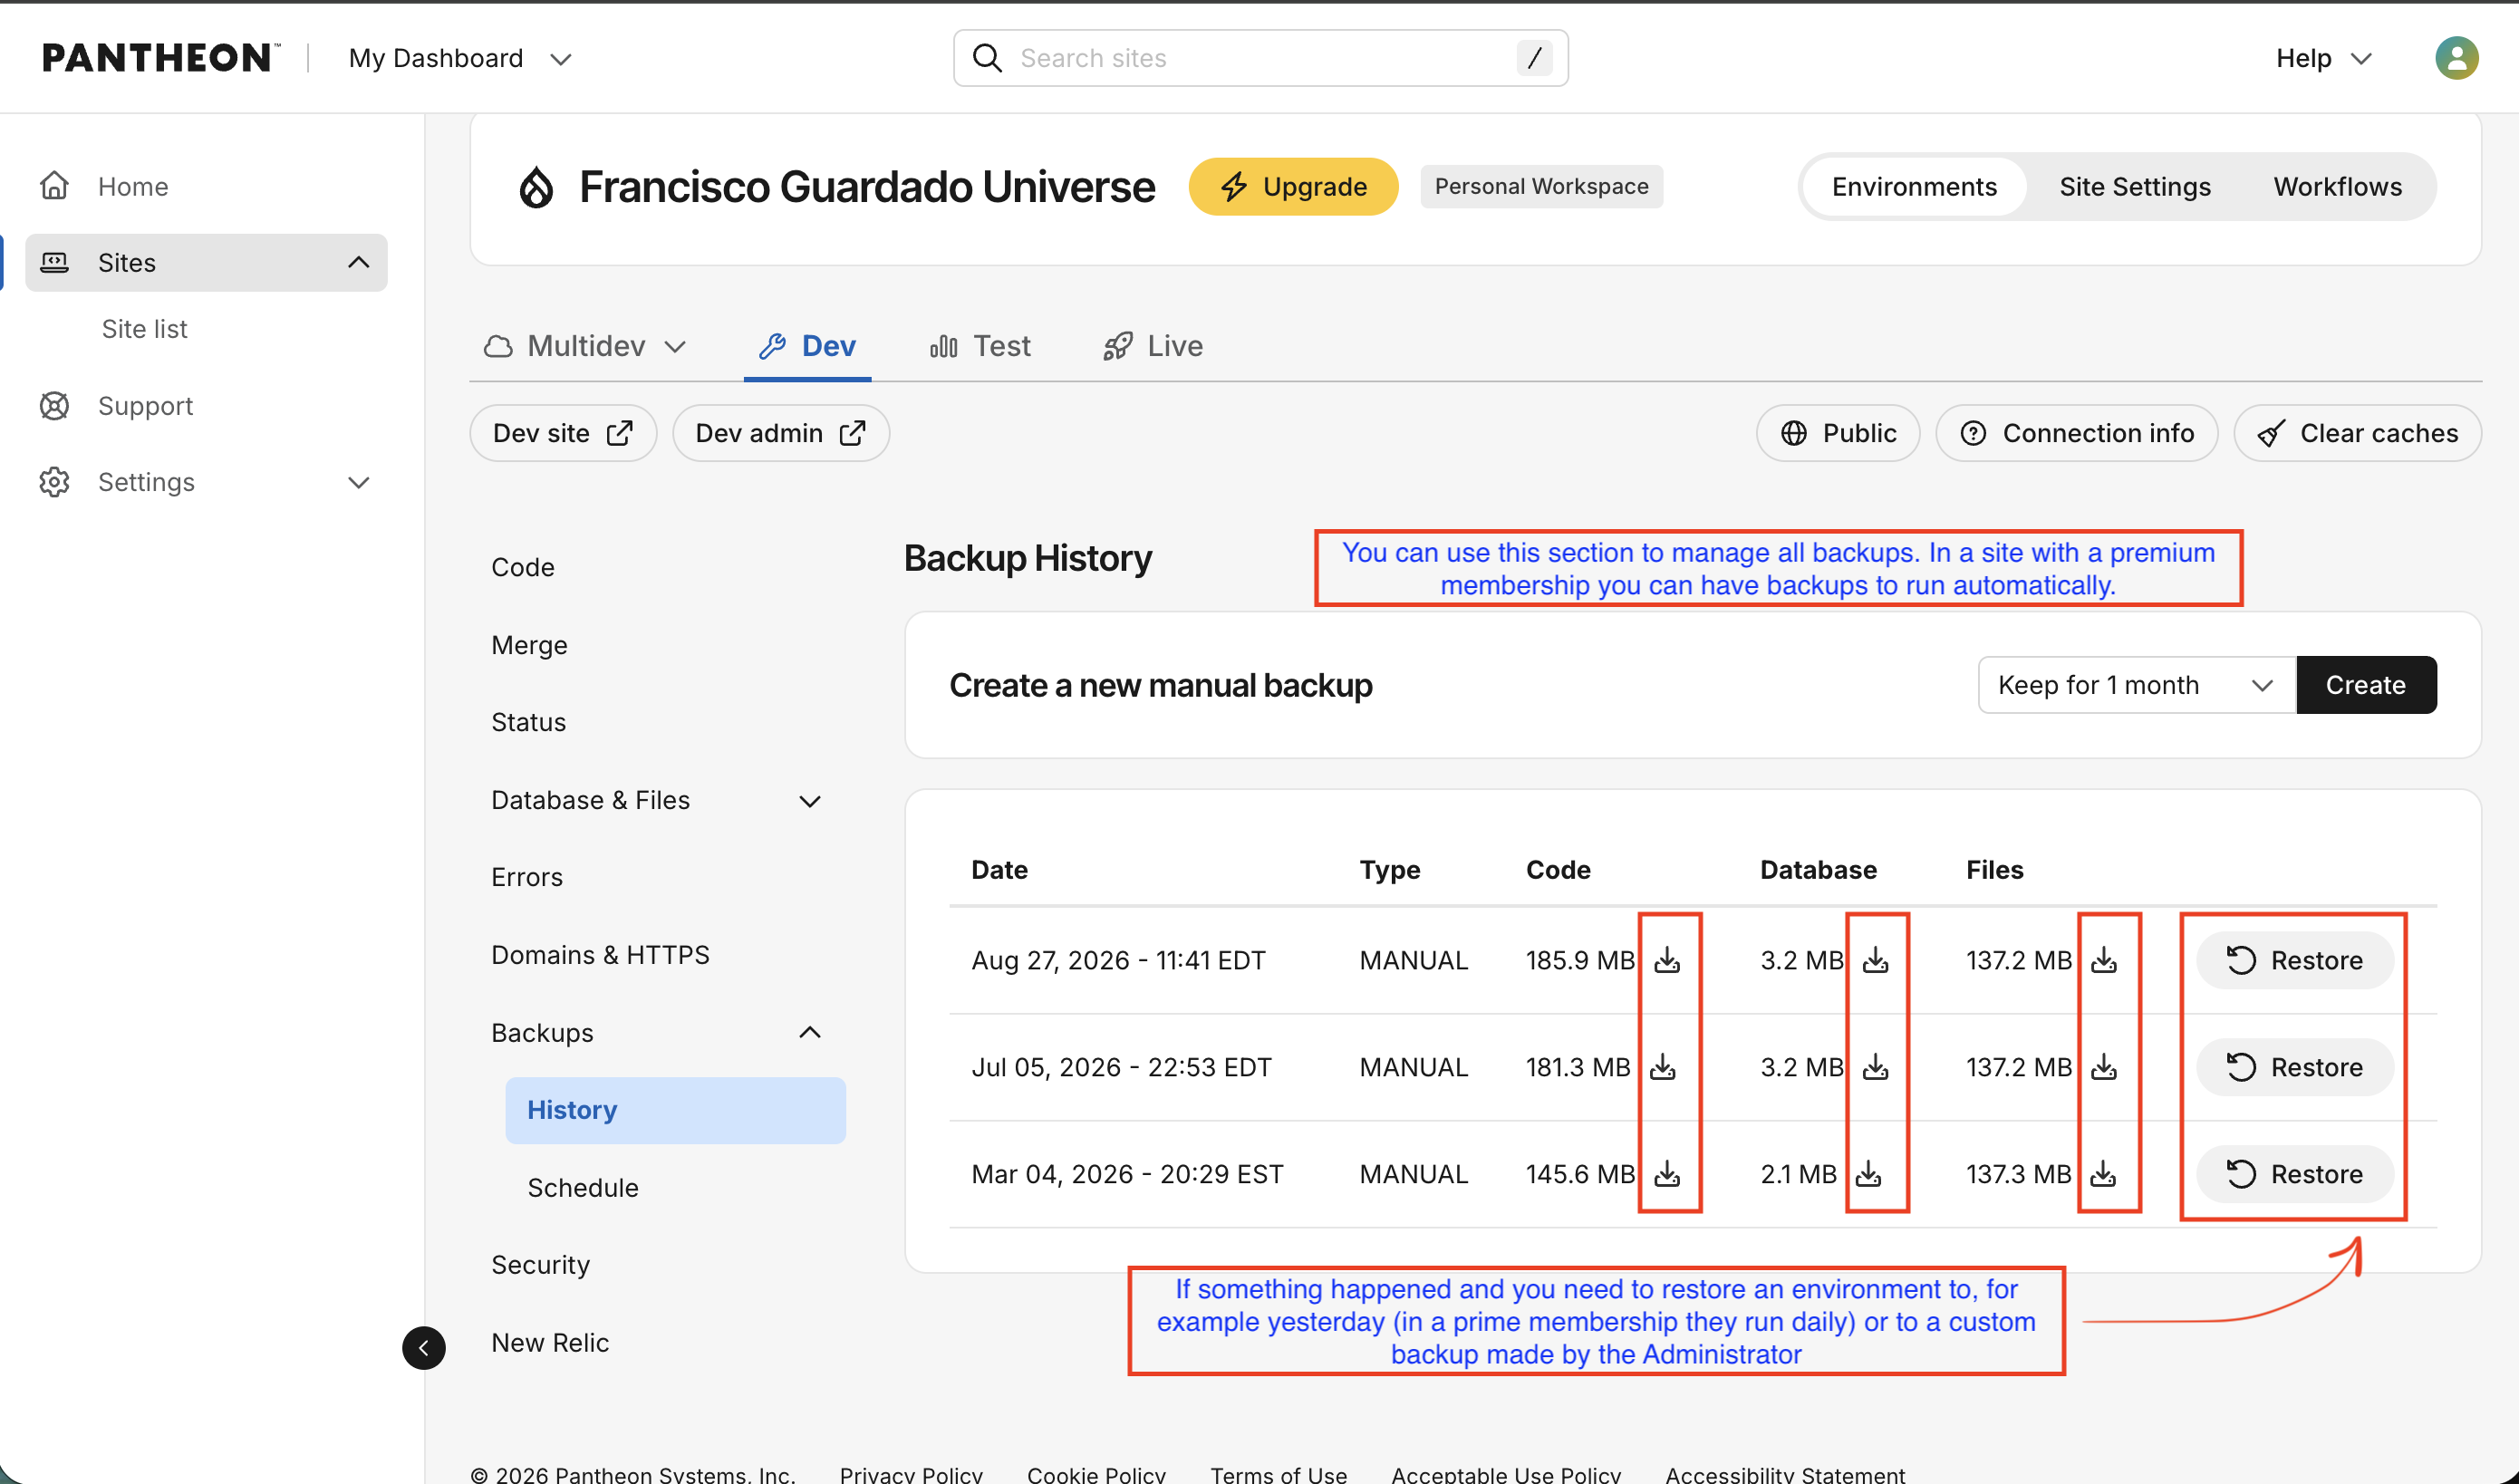Download database backup from Jul 05, 2026

click(1875, 1067)
